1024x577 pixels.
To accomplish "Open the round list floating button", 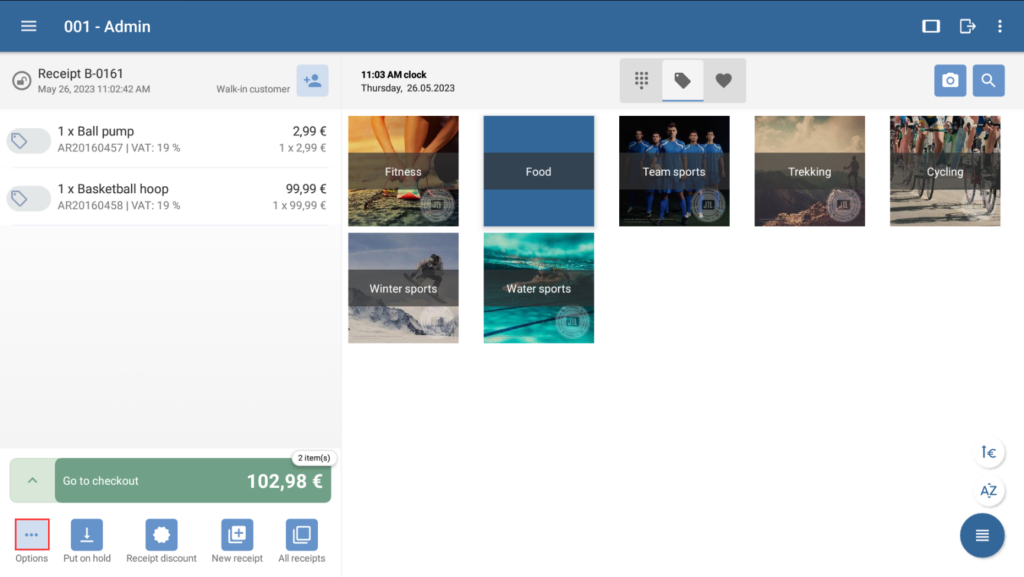I will click(982, 535).
